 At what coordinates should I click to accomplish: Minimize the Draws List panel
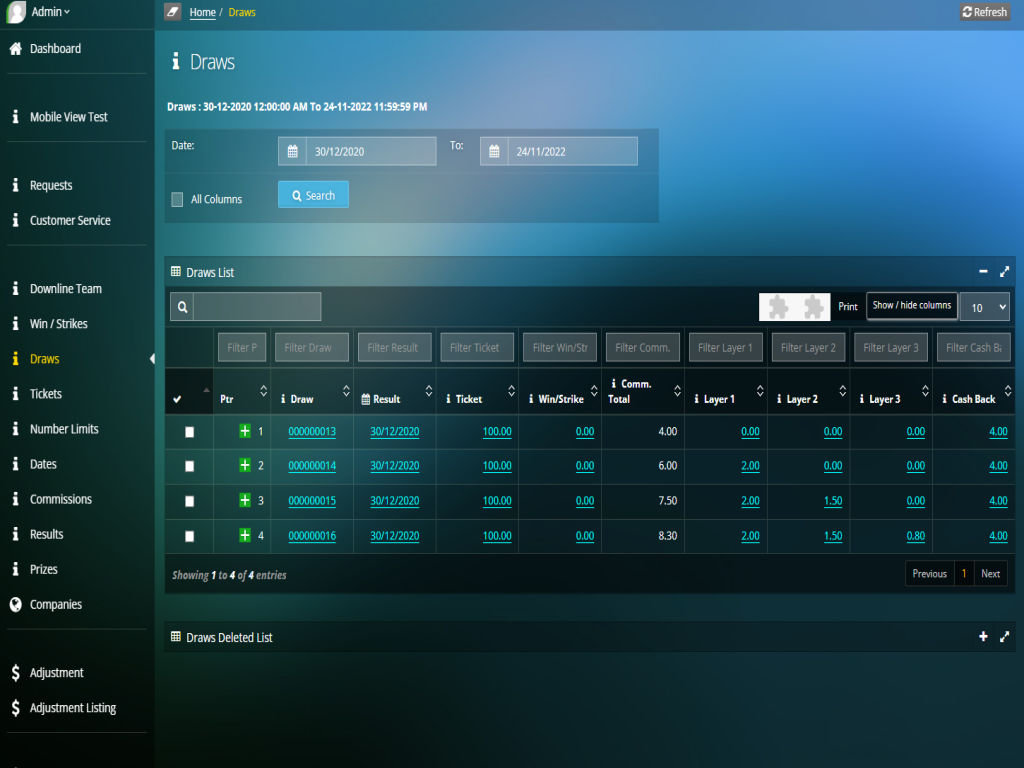click(x=983, y=272)
